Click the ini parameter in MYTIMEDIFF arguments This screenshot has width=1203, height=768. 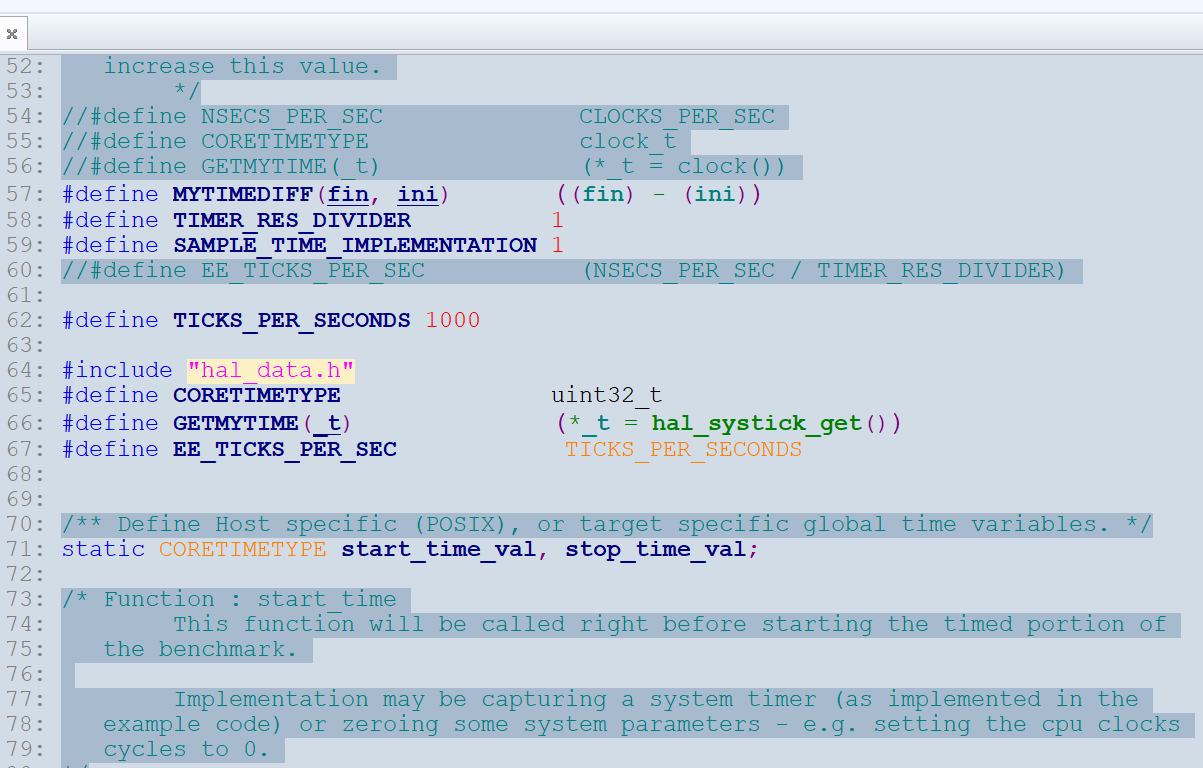click(x=418, y=194)
